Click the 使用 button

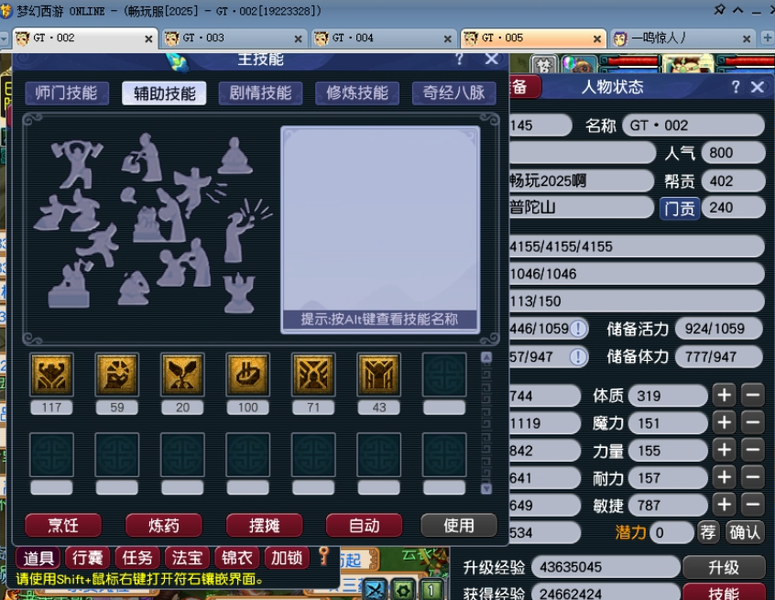click(459, 525)
